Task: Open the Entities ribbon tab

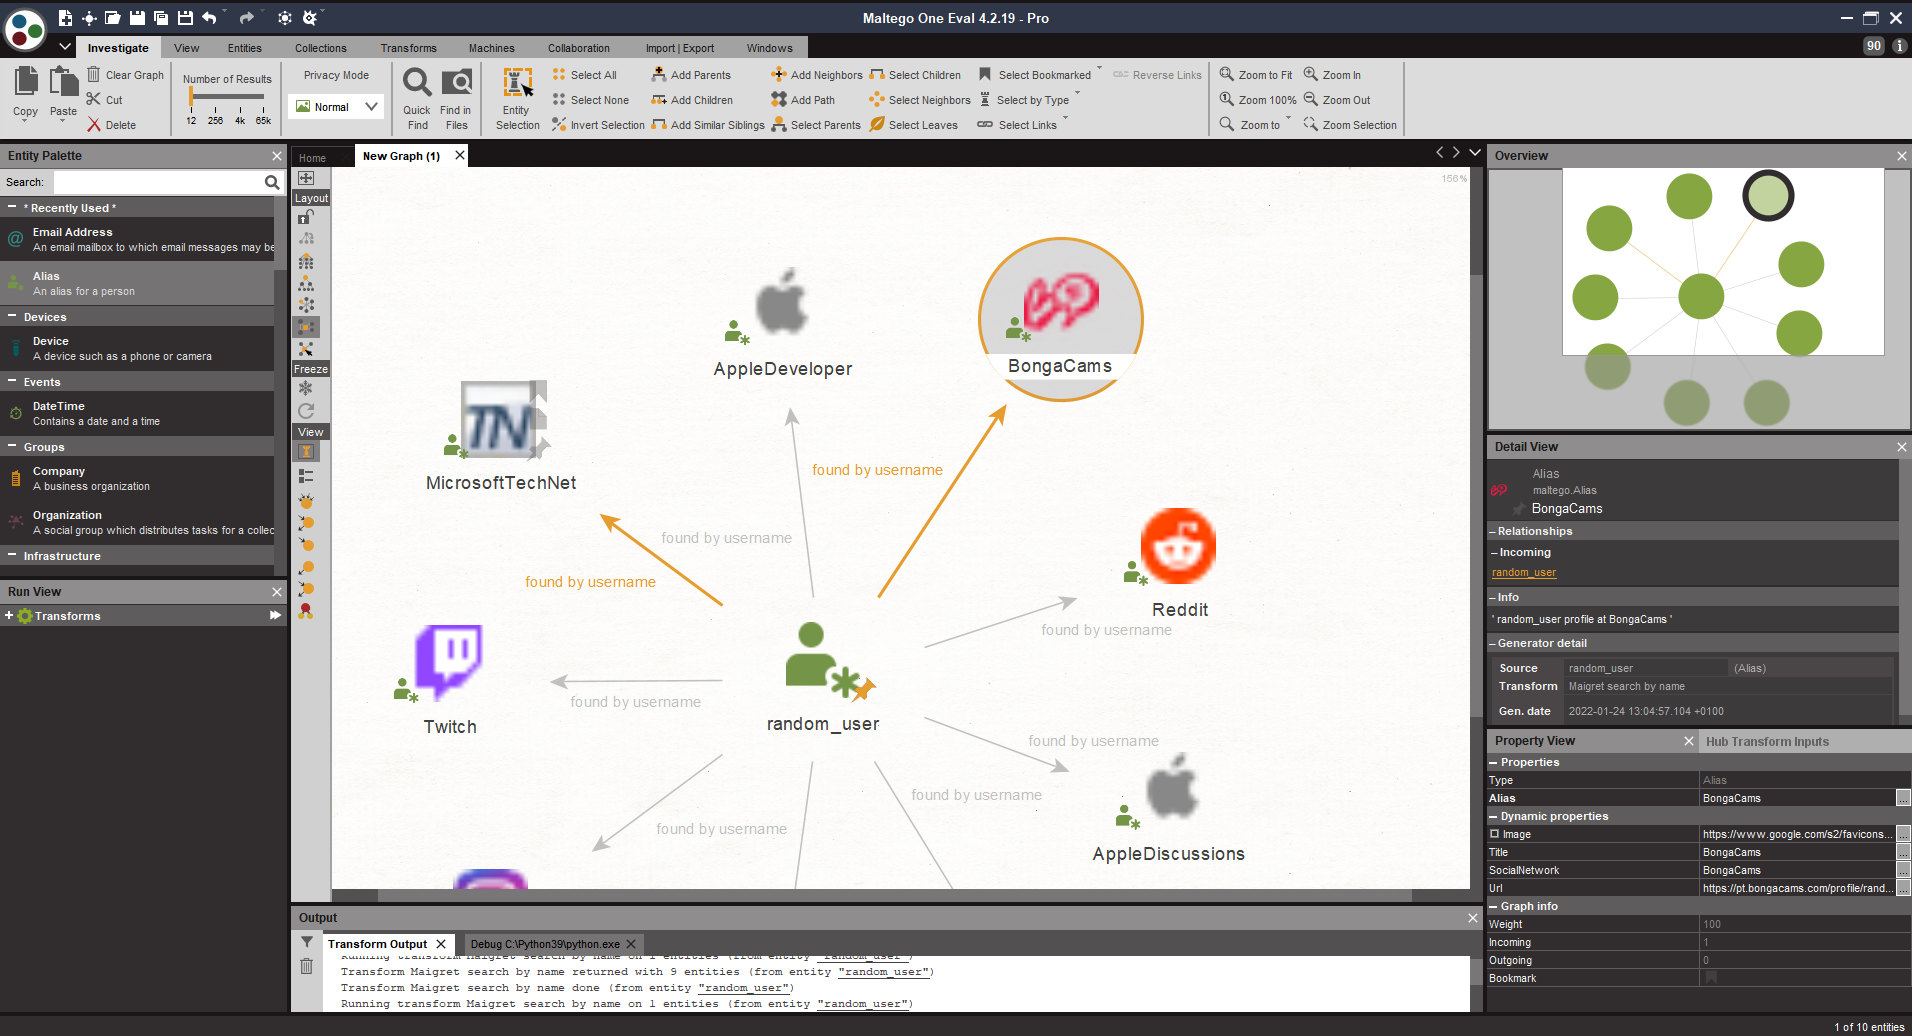Action: [x=244, y=48]
